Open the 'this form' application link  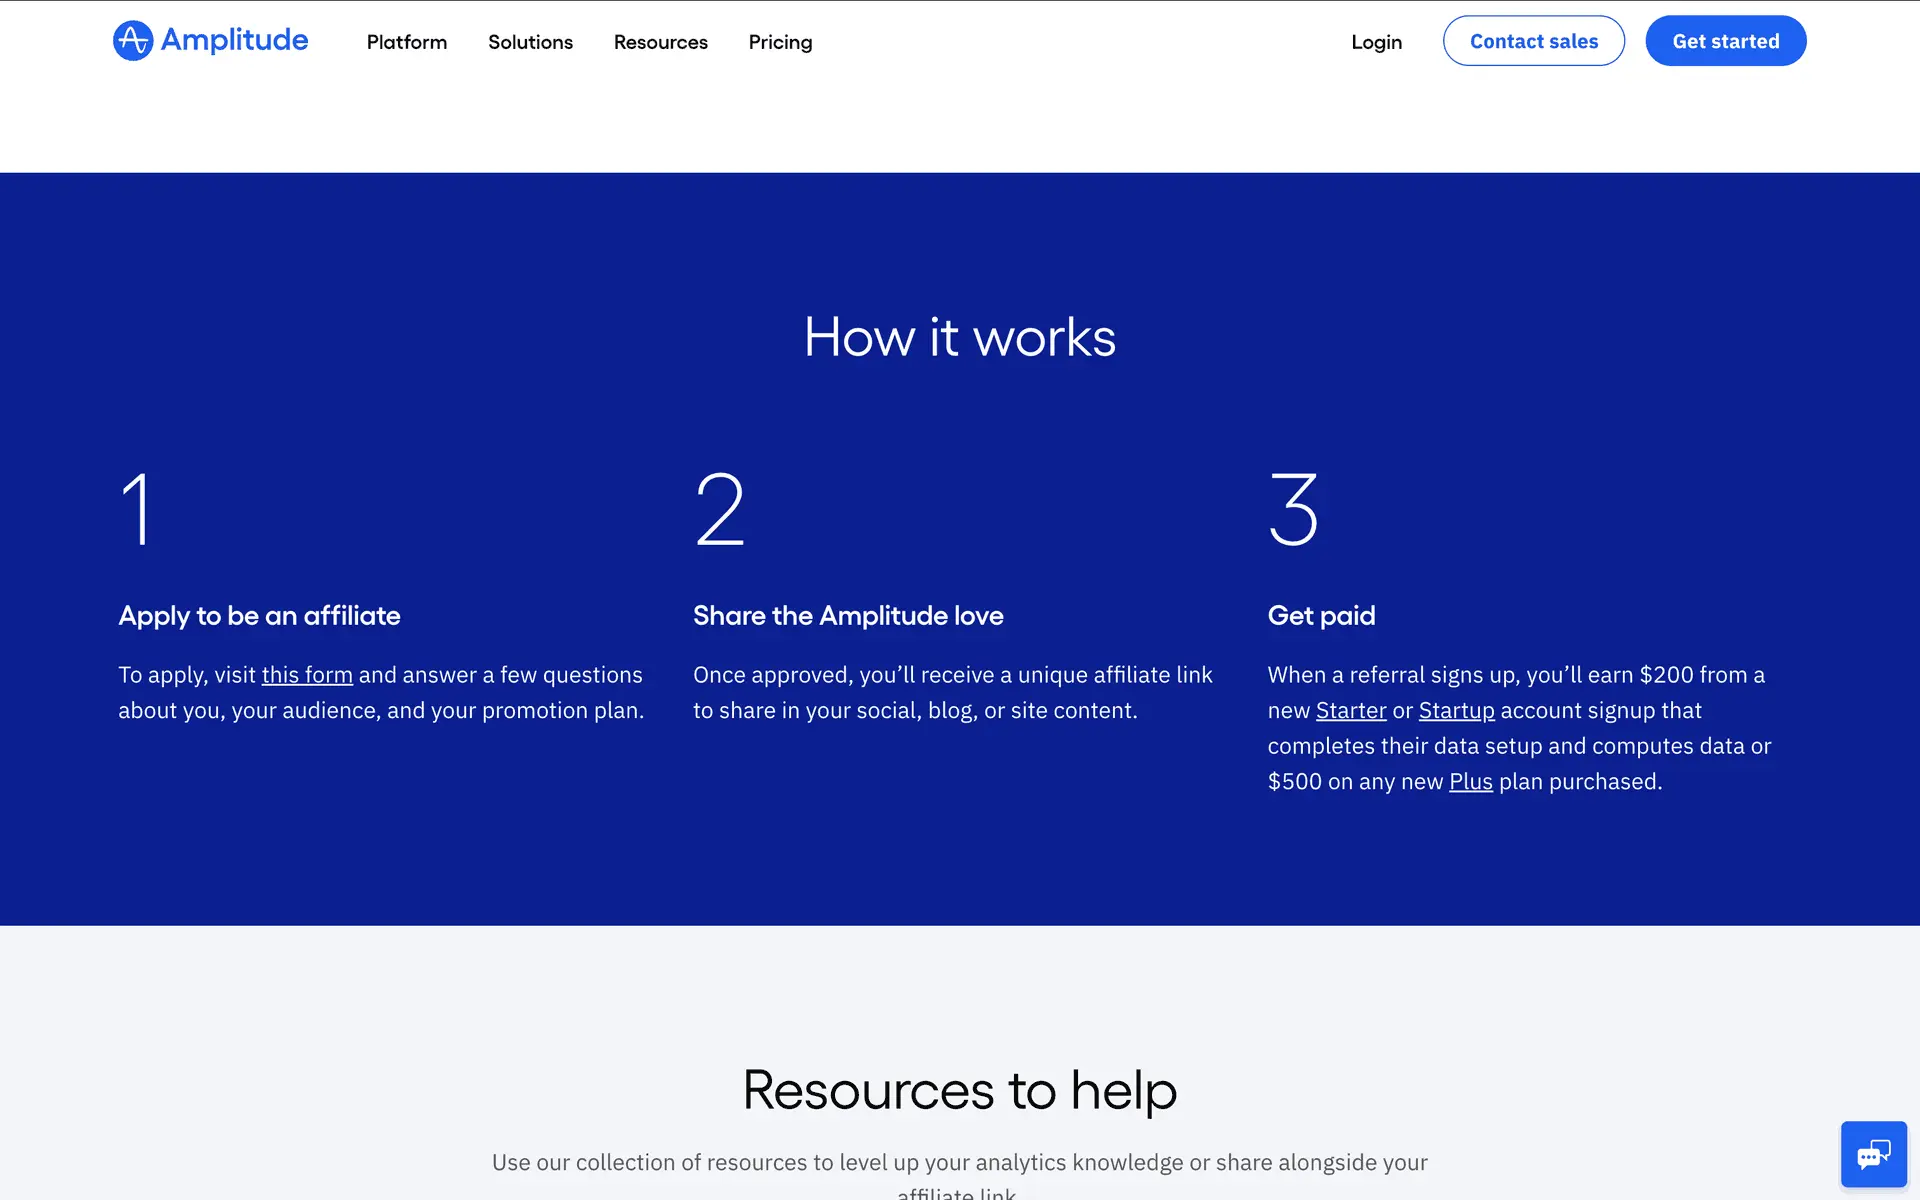click(307, 675)
